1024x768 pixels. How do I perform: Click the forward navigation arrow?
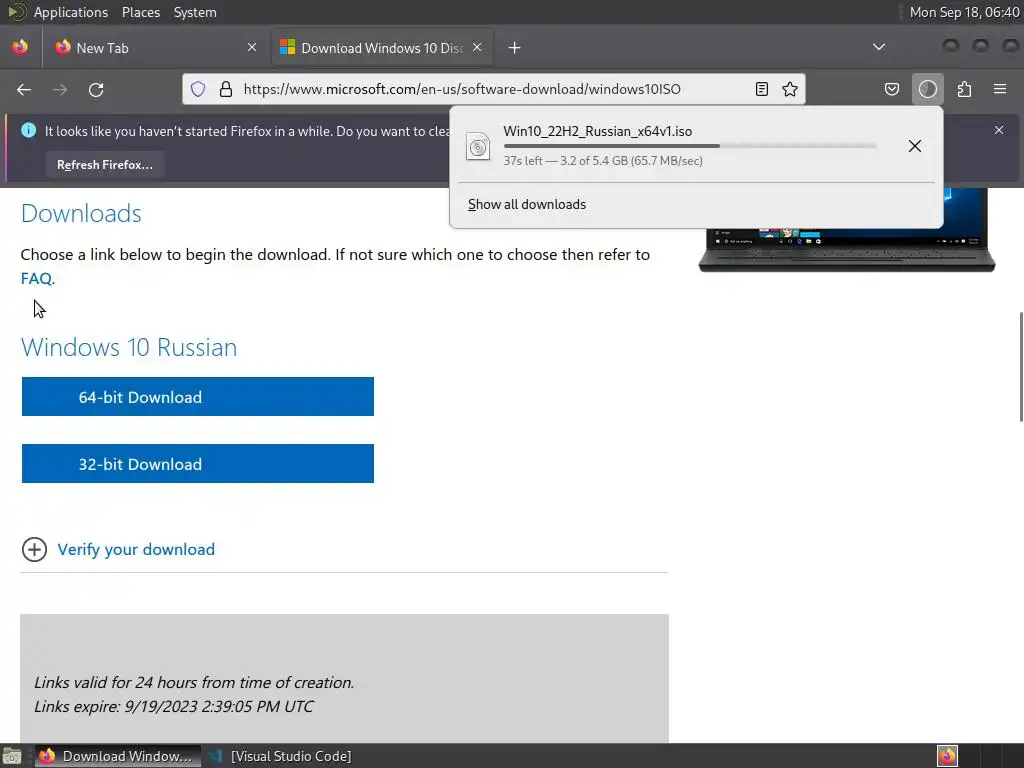pyautogui.click(x=60, y=89)
